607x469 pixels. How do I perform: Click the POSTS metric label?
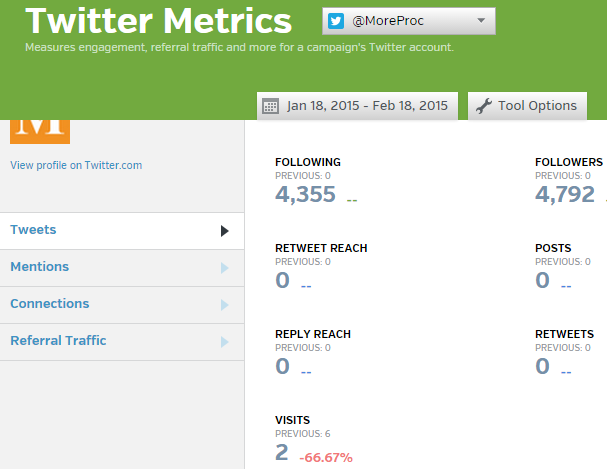coord(553,248)
